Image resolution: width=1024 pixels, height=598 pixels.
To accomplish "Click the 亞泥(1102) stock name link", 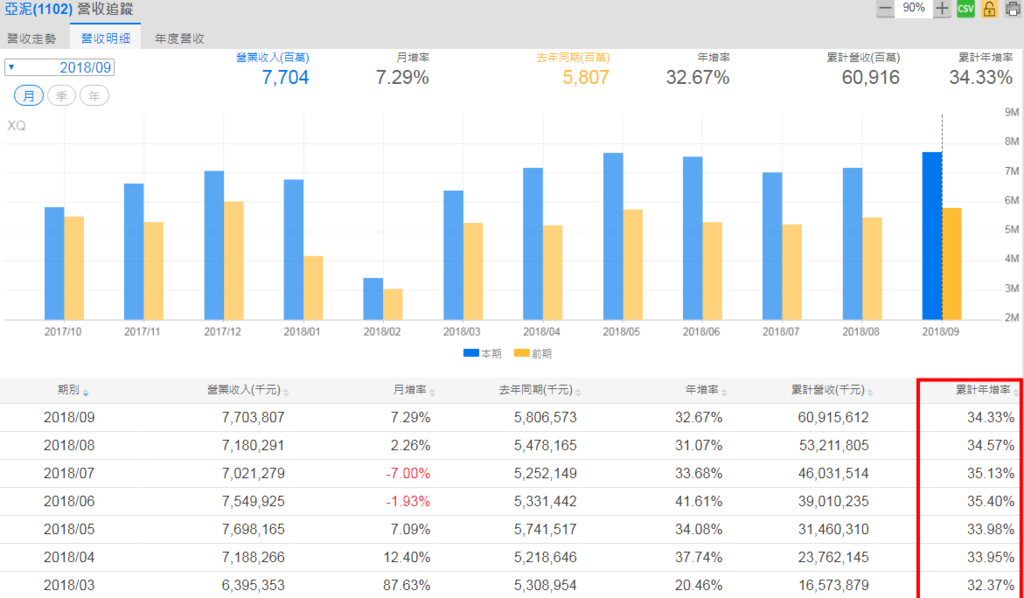I will 39,10.
